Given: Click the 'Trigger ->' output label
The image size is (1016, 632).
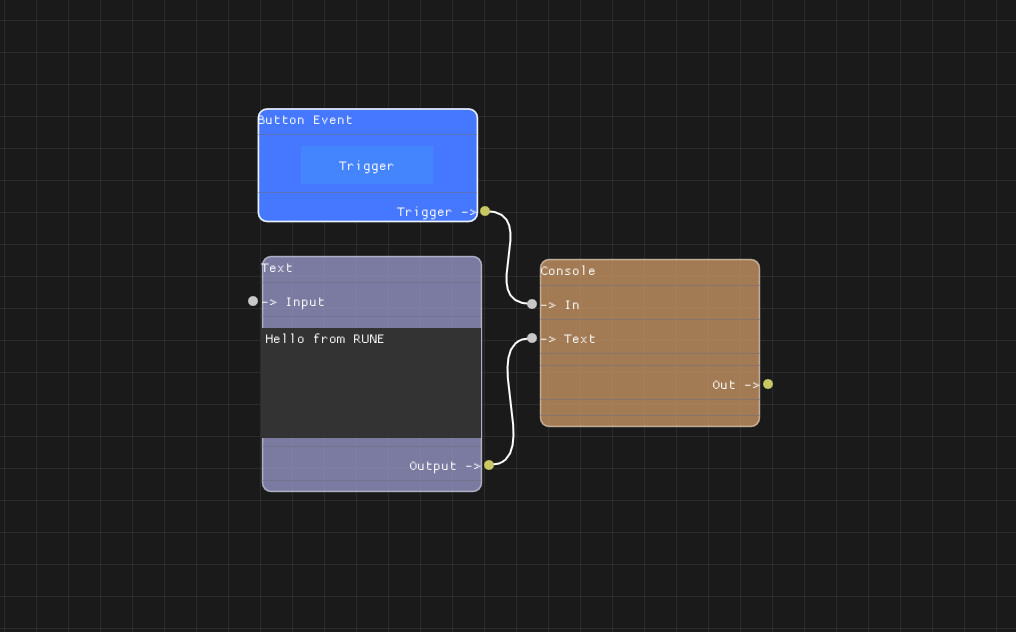Looking at the screenshot, I should [436, 212].
